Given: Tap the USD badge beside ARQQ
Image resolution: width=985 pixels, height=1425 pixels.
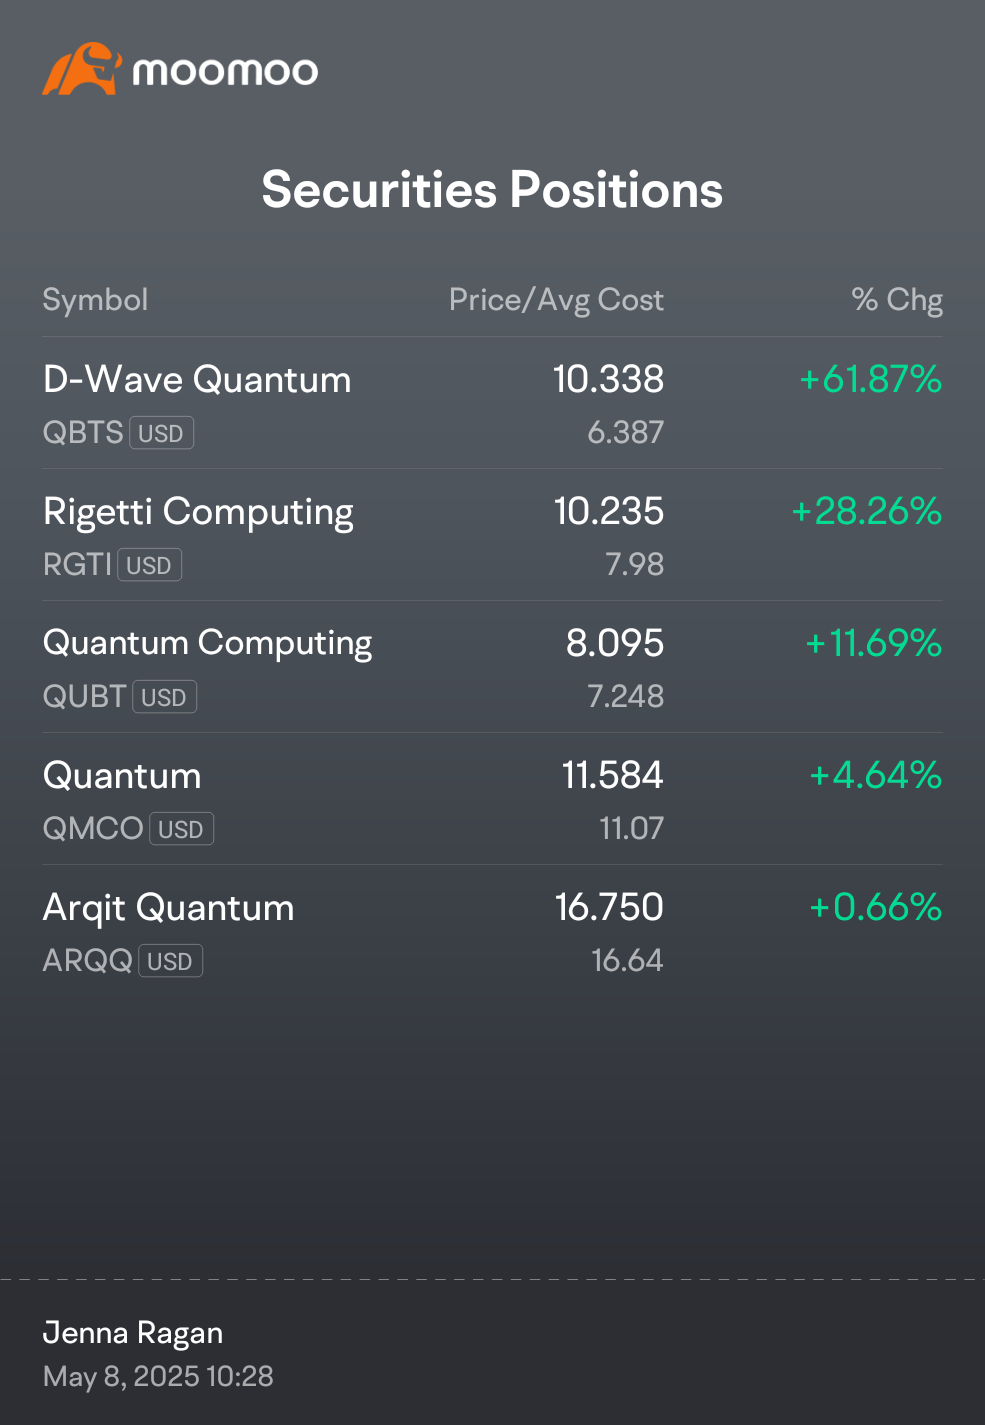Looking at the screenshot, I should (170, 961).
